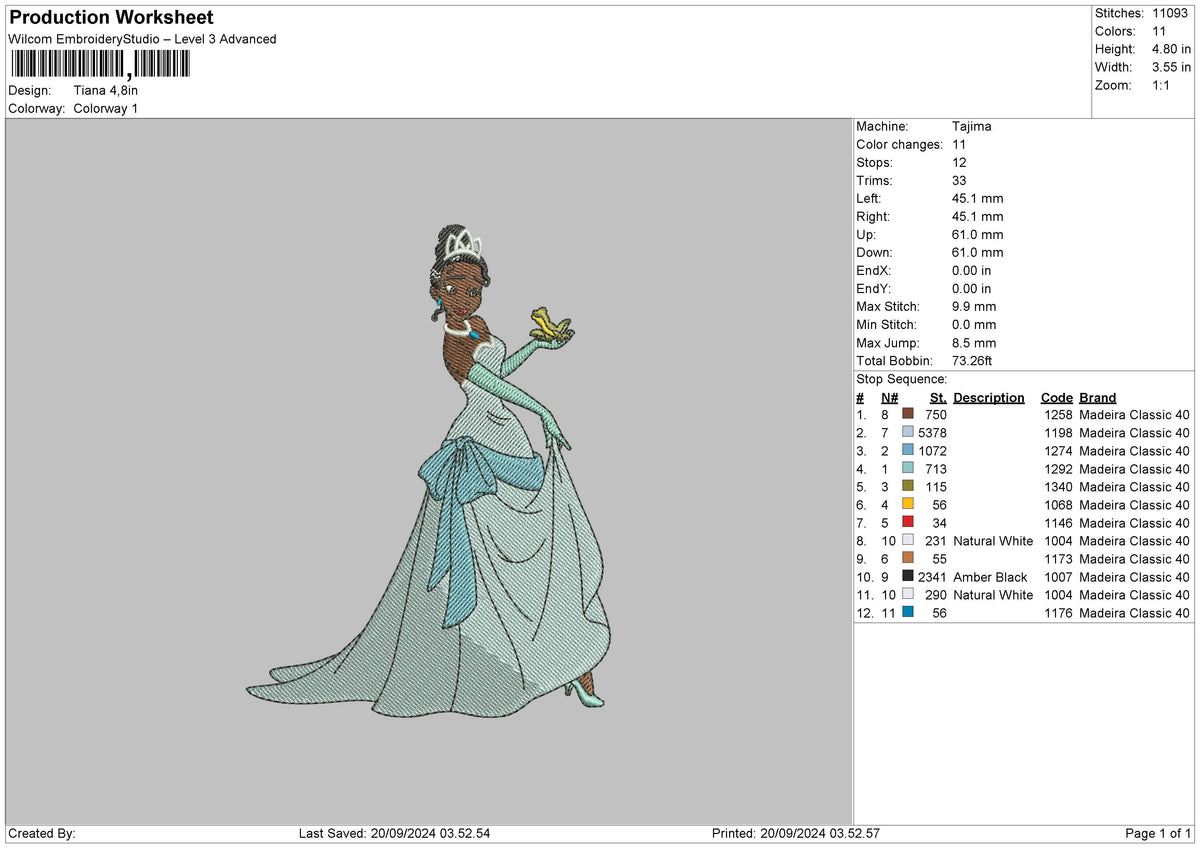Click the width value '3.55 in'
1200x848 pixels.
[x=1172, y=67]
